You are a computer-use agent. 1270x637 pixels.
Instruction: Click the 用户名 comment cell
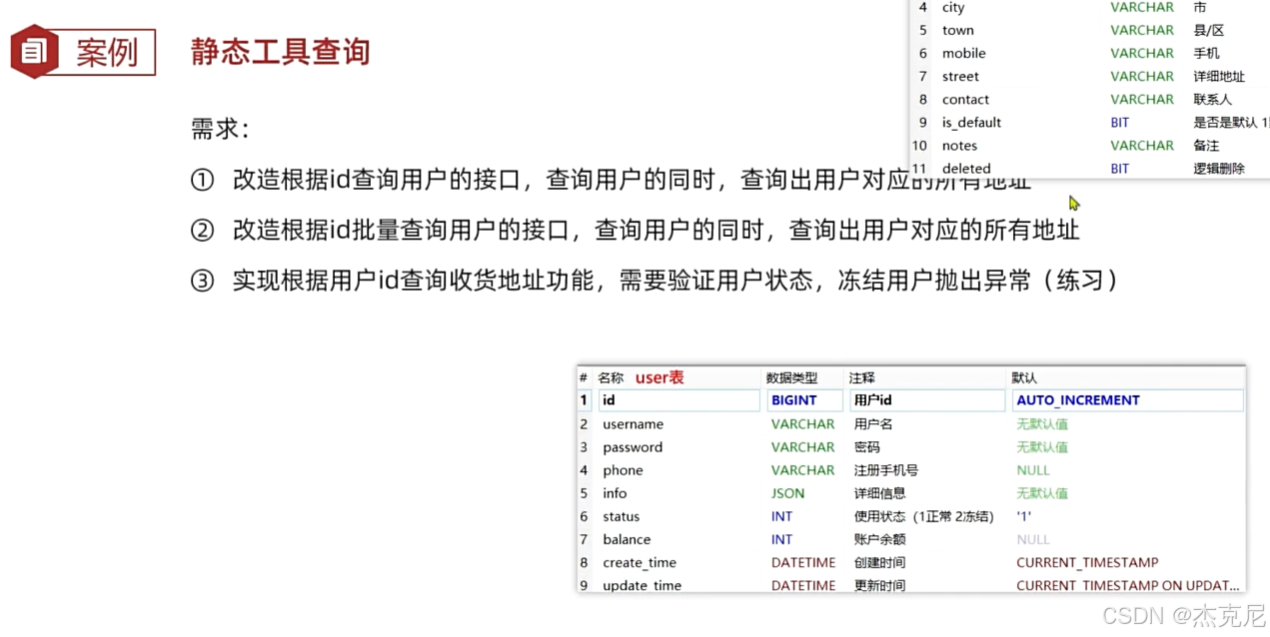[873, 424]
